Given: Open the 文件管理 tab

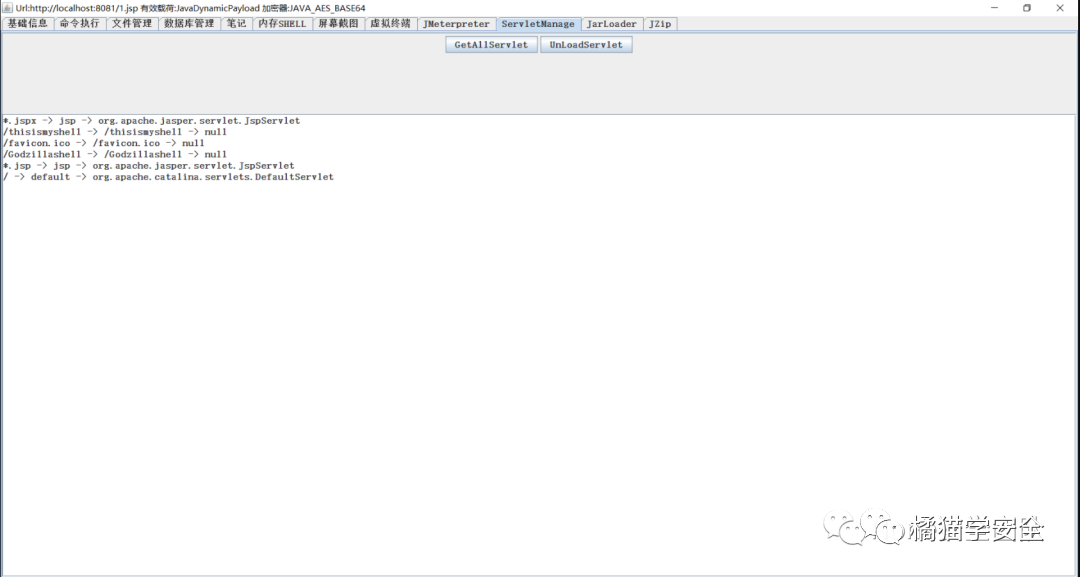Looking at the screenshot, I should click(132, 23).
